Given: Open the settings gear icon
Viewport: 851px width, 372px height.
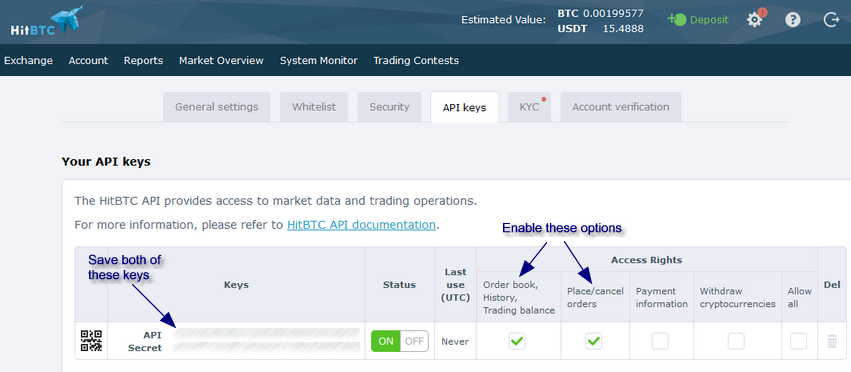Looking at the screenshot, I should [x=754, y=20].
